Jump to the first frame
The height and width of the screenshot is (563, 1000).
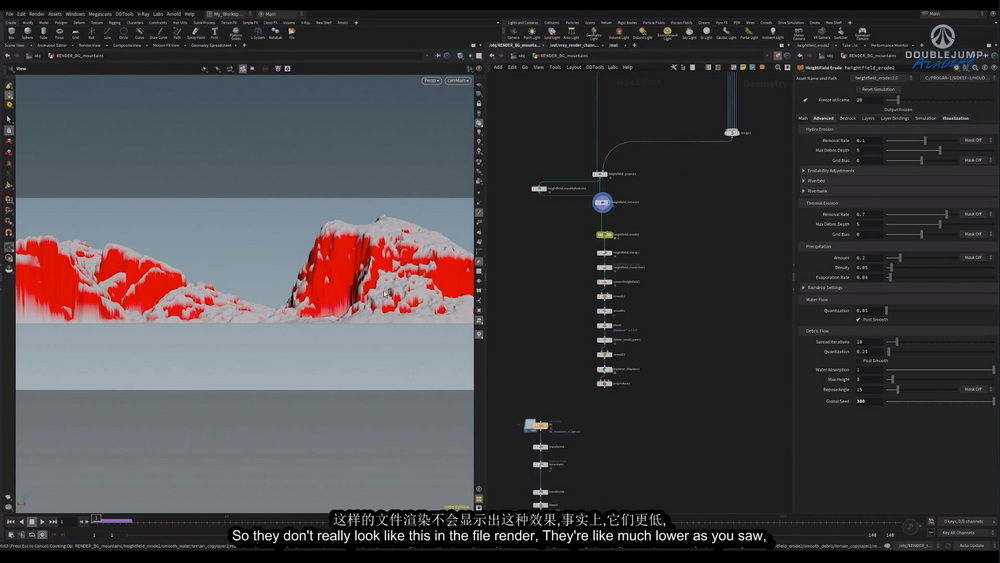[11, 522]
